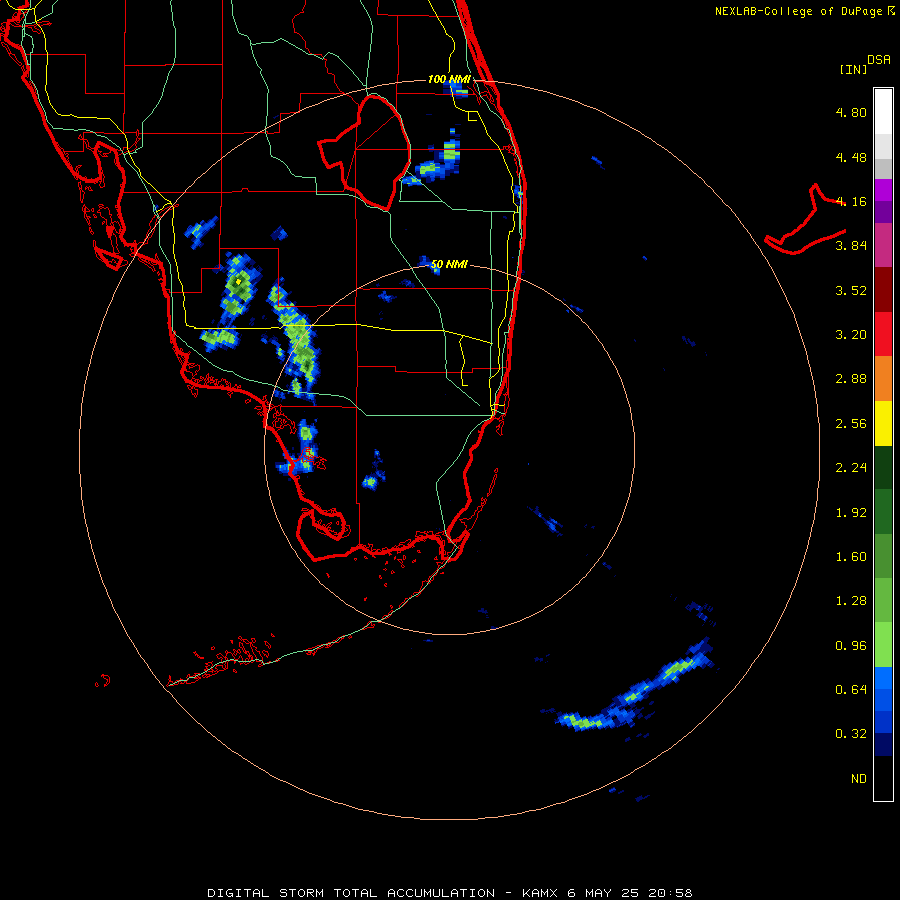Pick the maroon legend swatch
900x900 pixels.
pos(883,290)
